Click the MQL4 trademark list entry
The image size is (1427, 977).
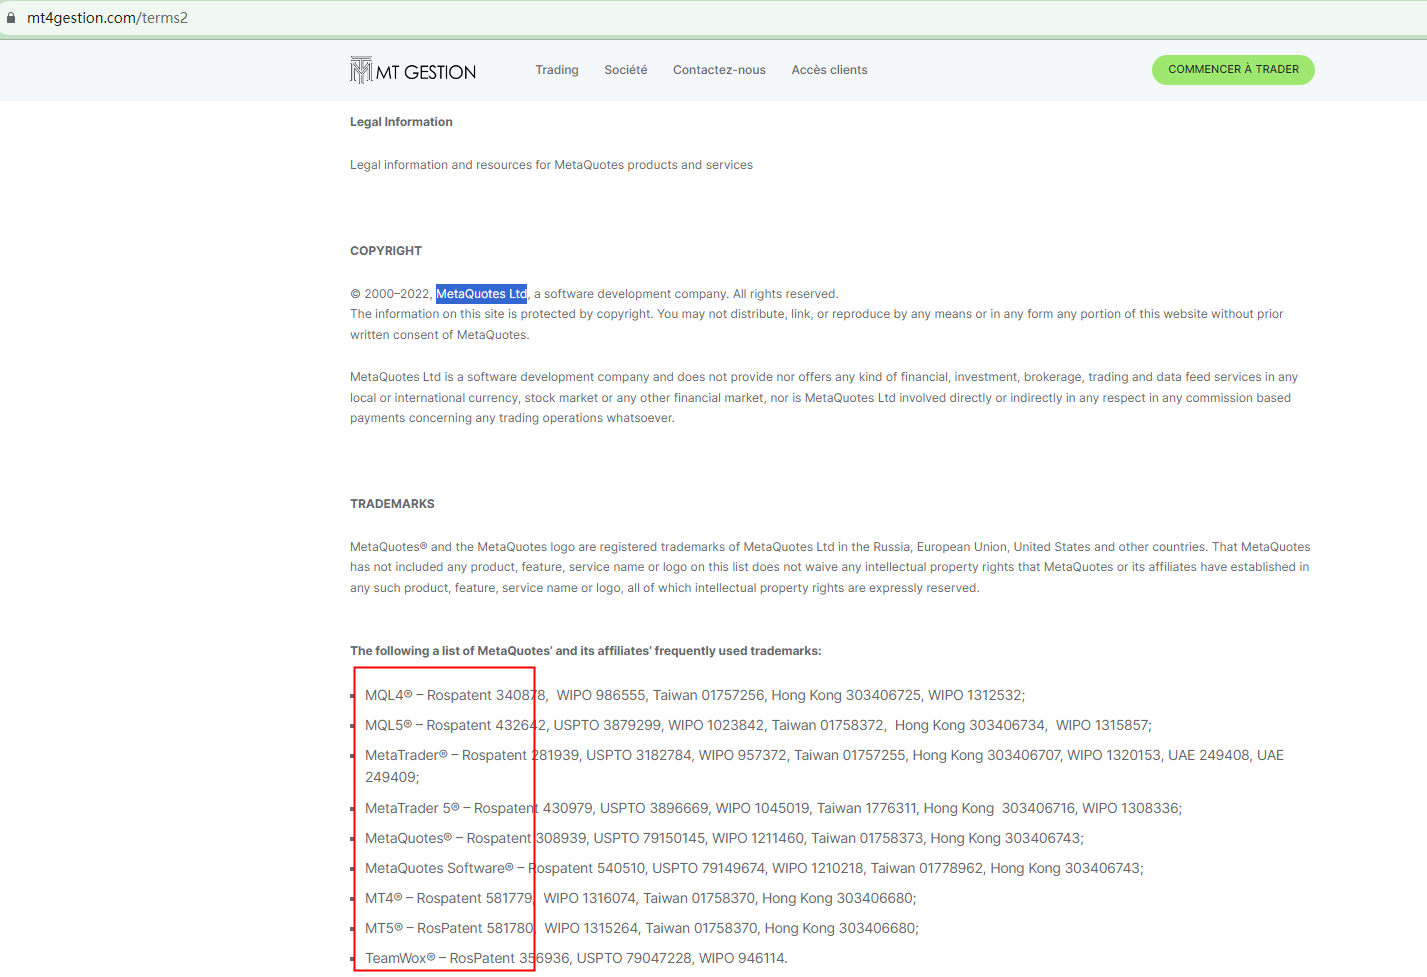coord(695,695)
